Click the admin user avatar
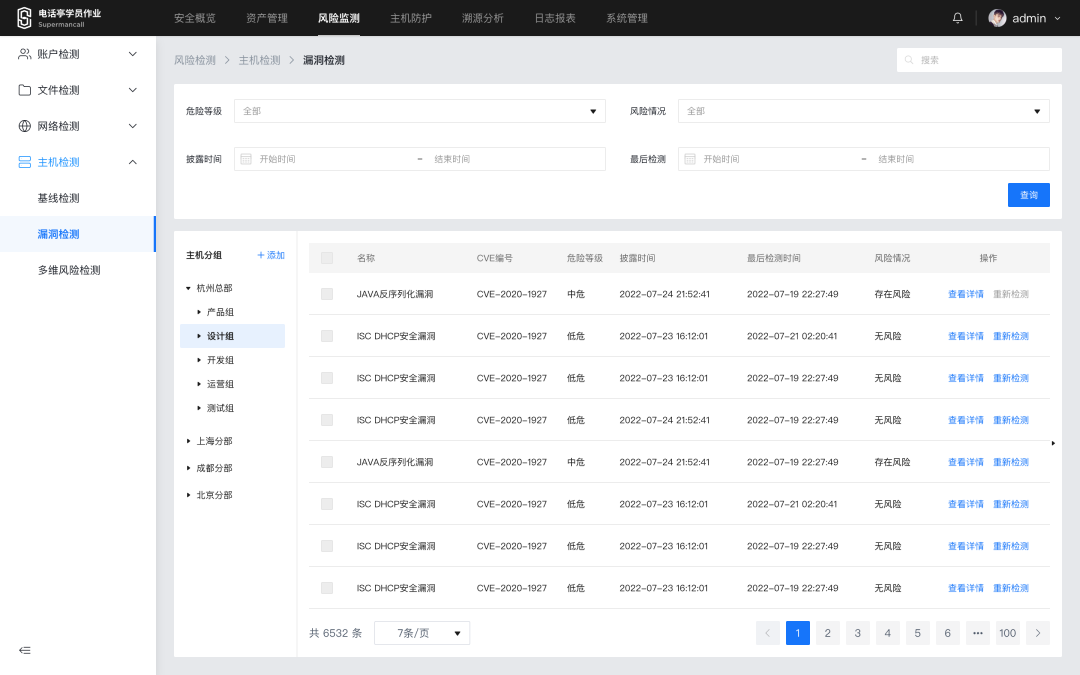 click(997, 18)
